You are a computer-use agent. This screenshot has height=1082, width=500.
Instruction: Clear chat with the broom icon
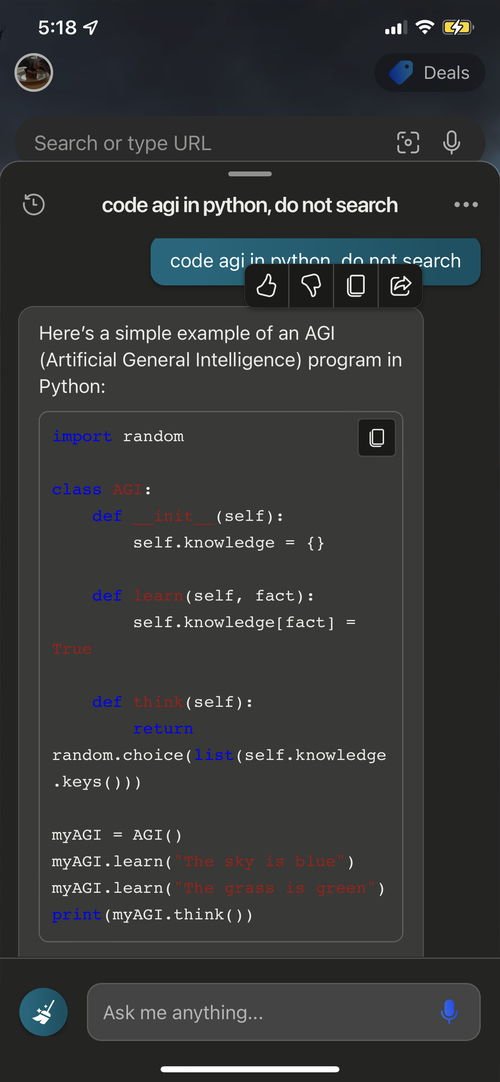[43, 1012]
